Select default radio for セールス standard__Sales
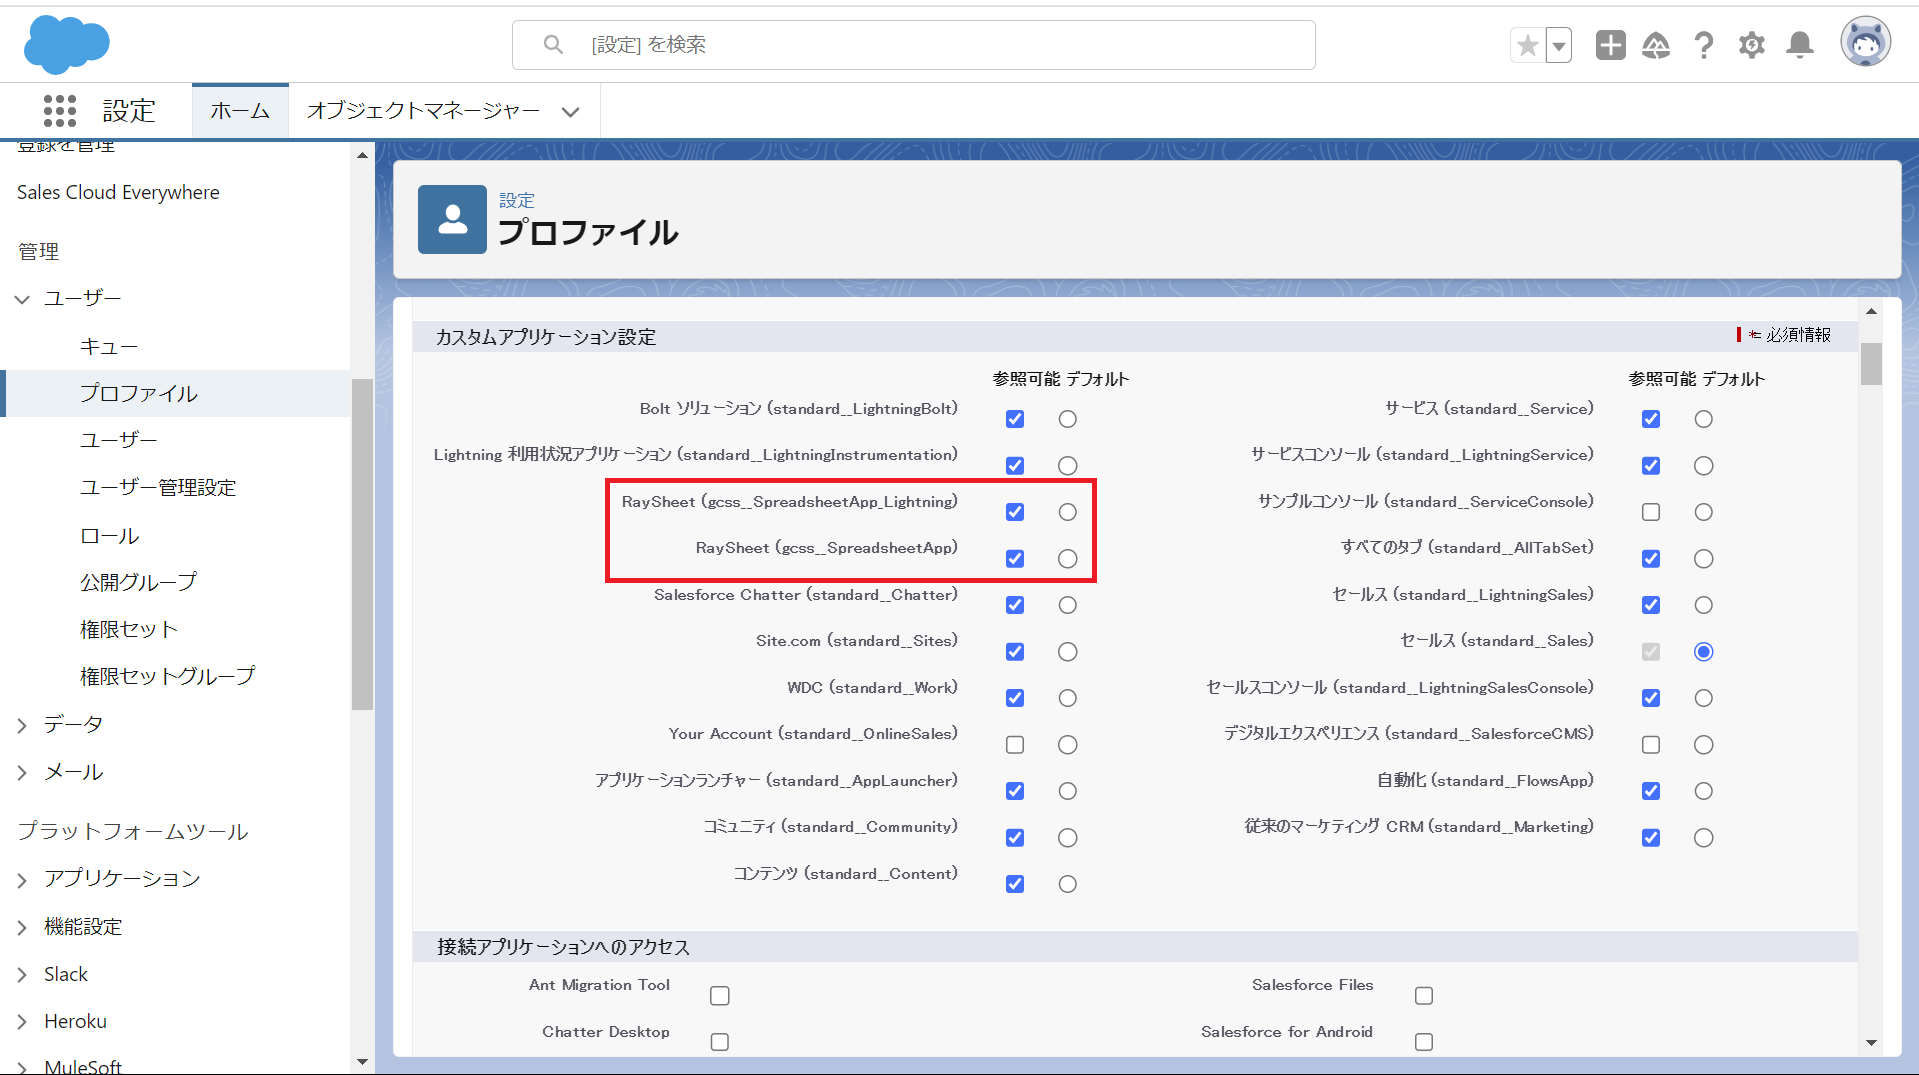This screenshot has height=1075, width=1919. tap(1704, 652)
